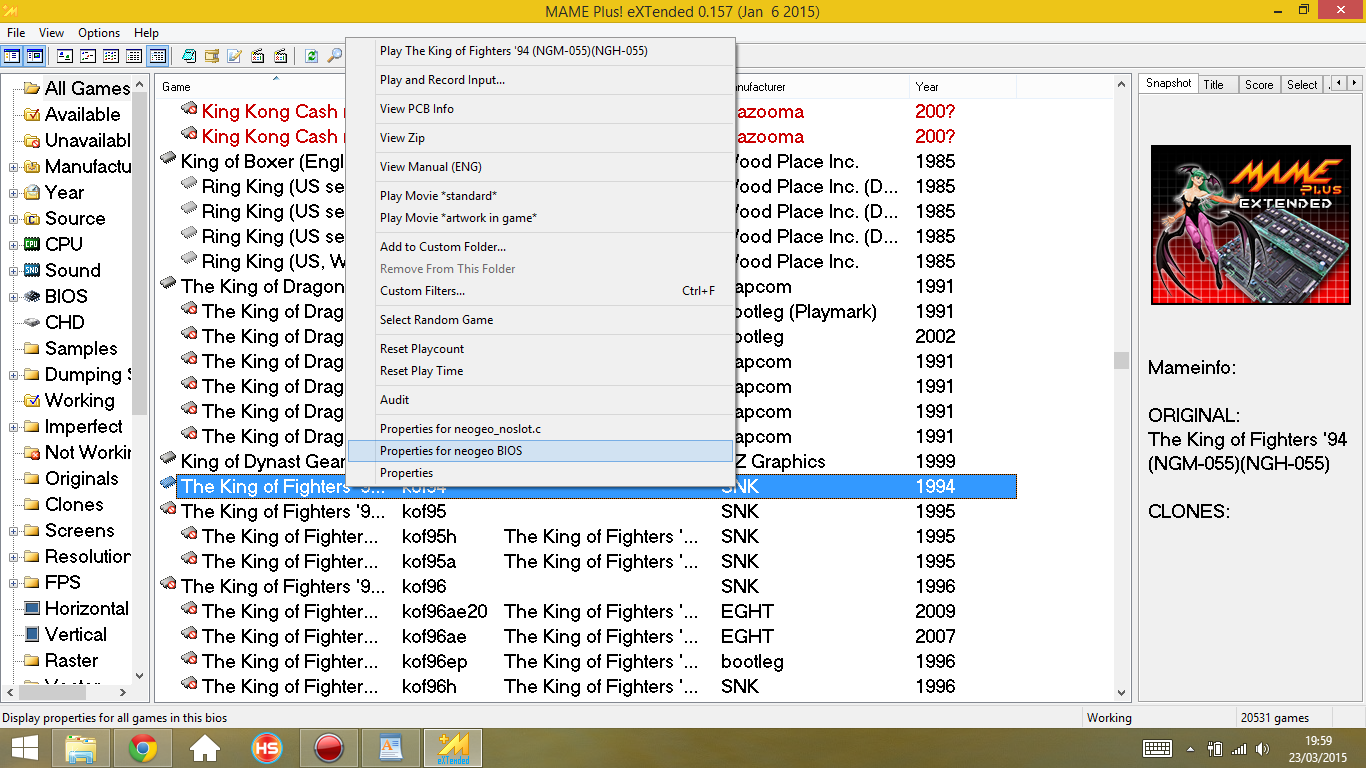Open PCB info notepad toolbar icon
Image resolution: width=1366 pixels, height=768 pixels.
189,56
